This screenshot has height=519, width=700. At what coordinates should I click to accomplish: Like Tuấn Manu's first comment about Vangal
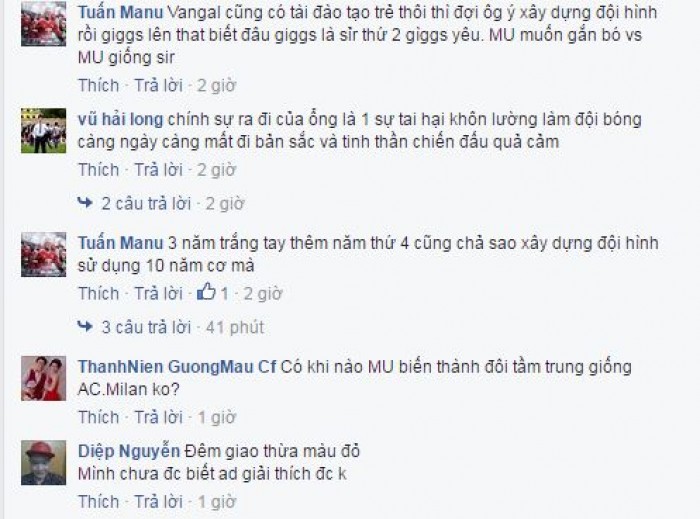pyautogui.click(x=99, y=85)
